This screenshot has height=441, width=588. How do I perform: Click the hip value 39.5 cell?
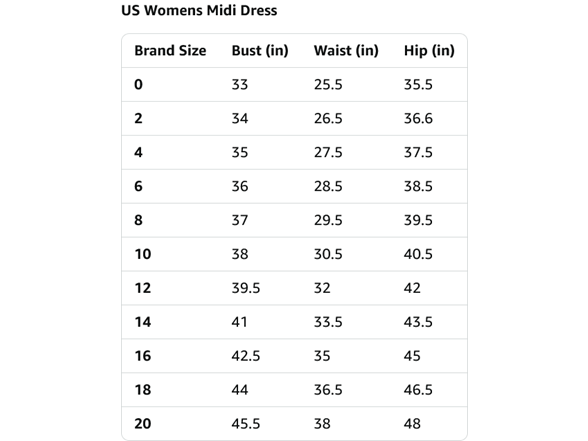click(x=418, y=220)
